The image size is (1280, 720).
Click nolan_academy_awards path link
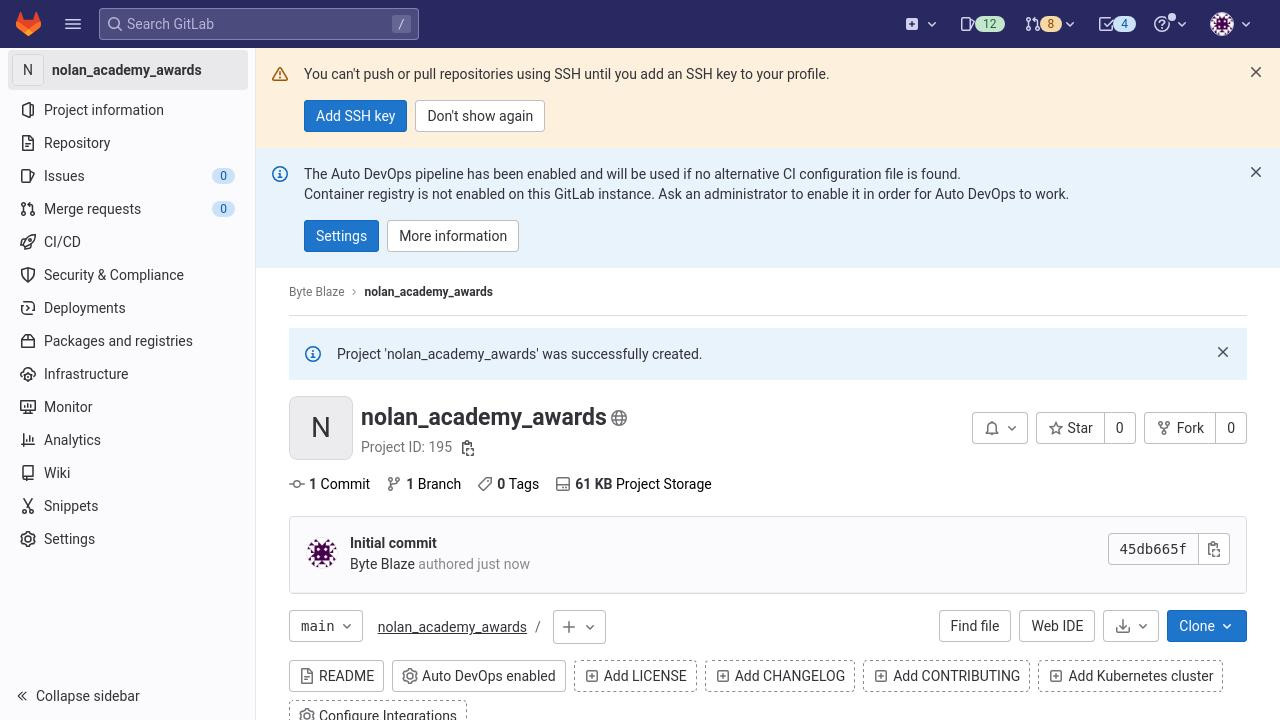click(452, 627)
